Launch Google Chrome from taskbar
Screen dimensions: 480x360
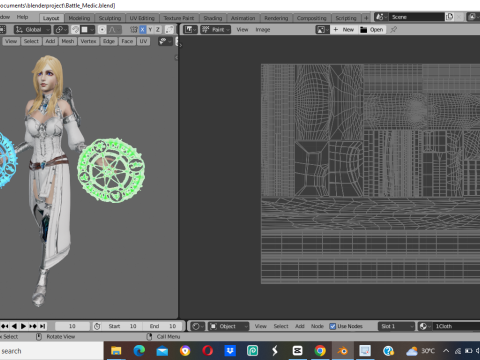click(320, 351)
